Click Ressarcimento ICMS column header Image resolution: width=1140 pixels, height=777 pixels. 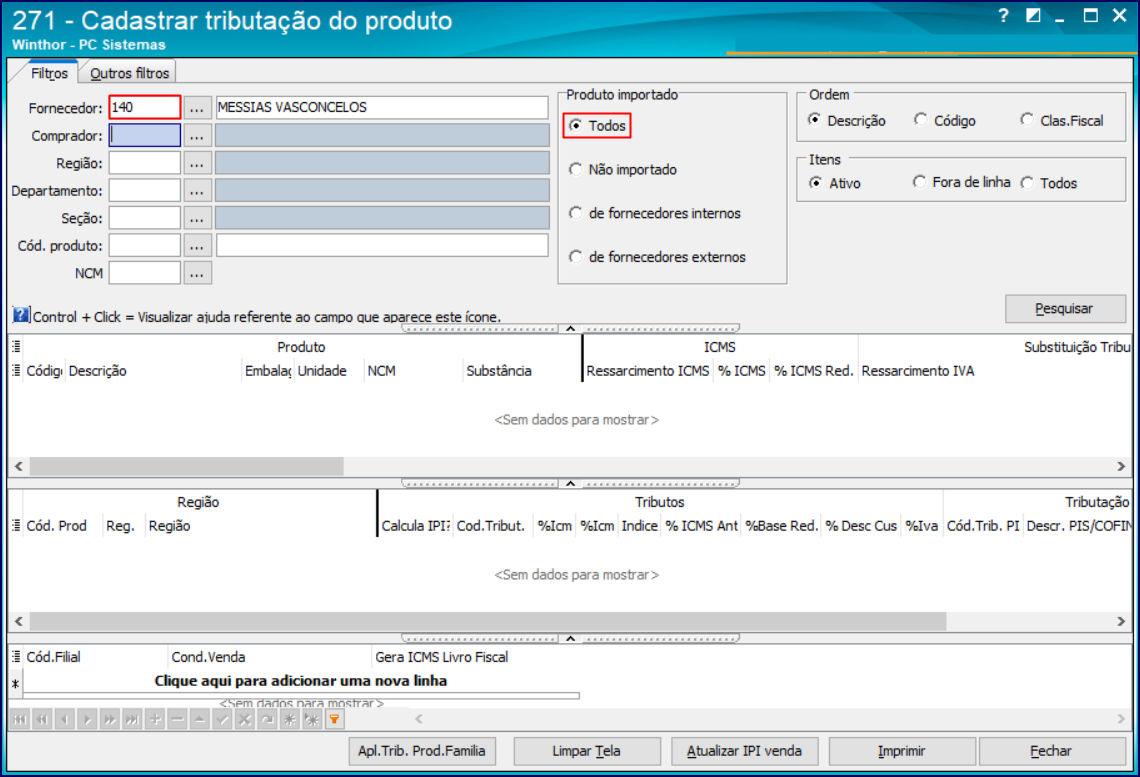tap(648, 371)
